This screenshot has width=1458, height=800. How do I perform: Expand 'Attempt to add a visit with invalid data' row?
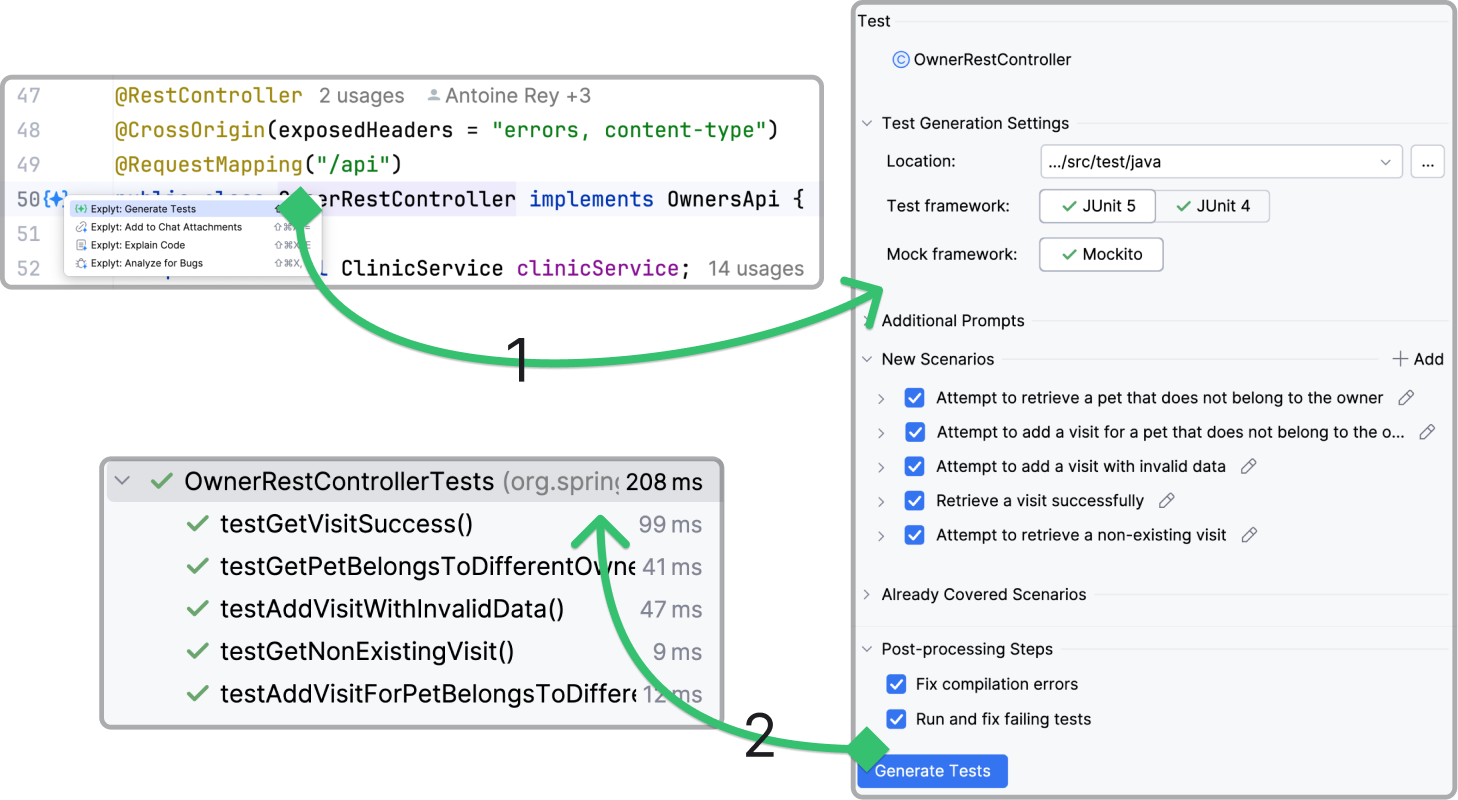881,466
